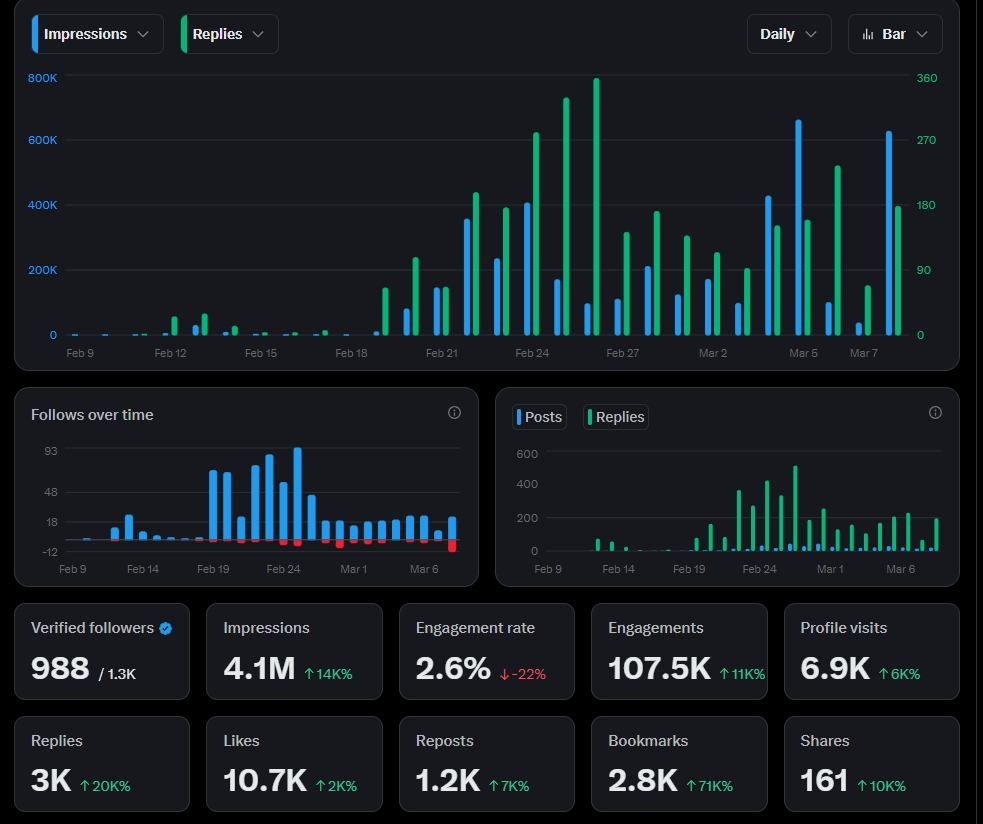This screenshot has height=824, width=983.
Task: Click the '360' right axis label
Action: 927,78
